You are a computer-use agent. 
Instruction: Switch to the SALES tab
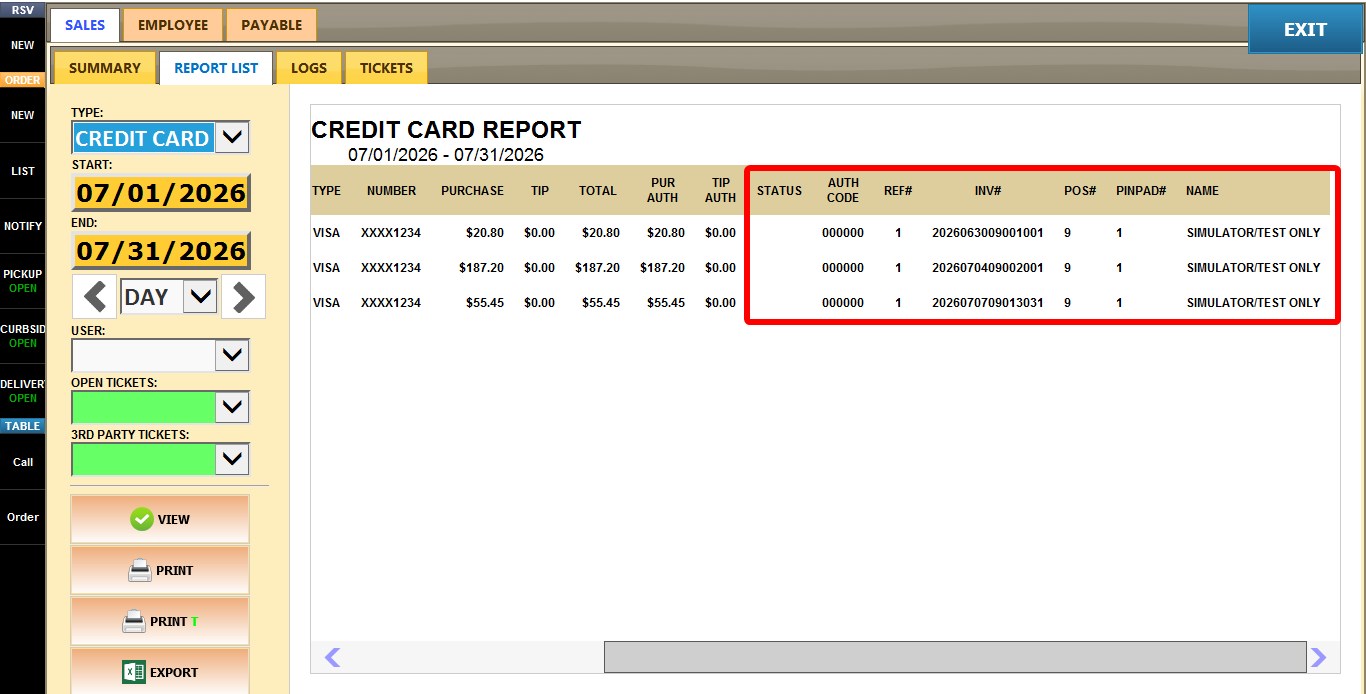coord(85,25)
